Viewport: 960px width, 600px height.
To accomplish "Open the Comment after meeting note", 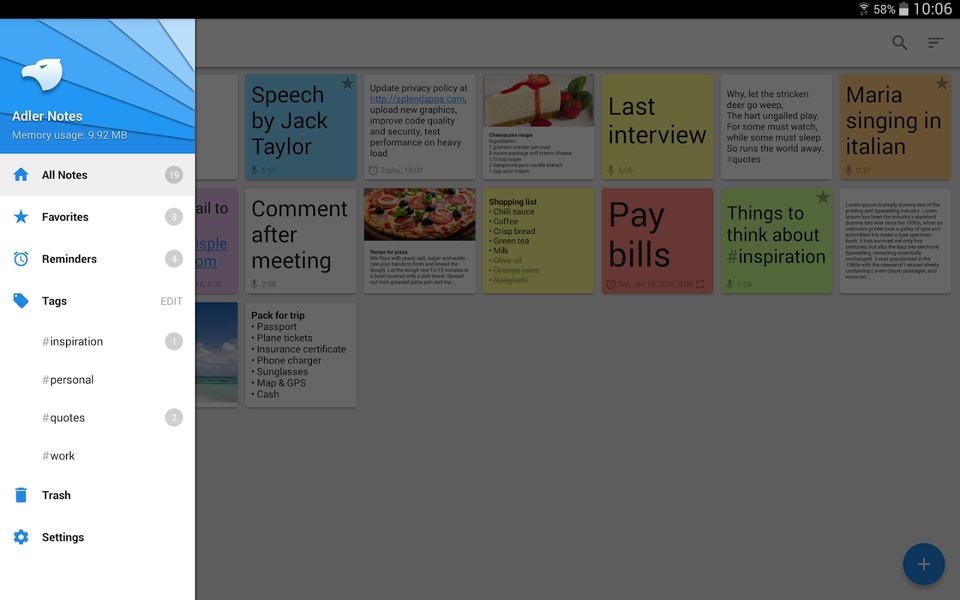I will [x=301, y=241].
